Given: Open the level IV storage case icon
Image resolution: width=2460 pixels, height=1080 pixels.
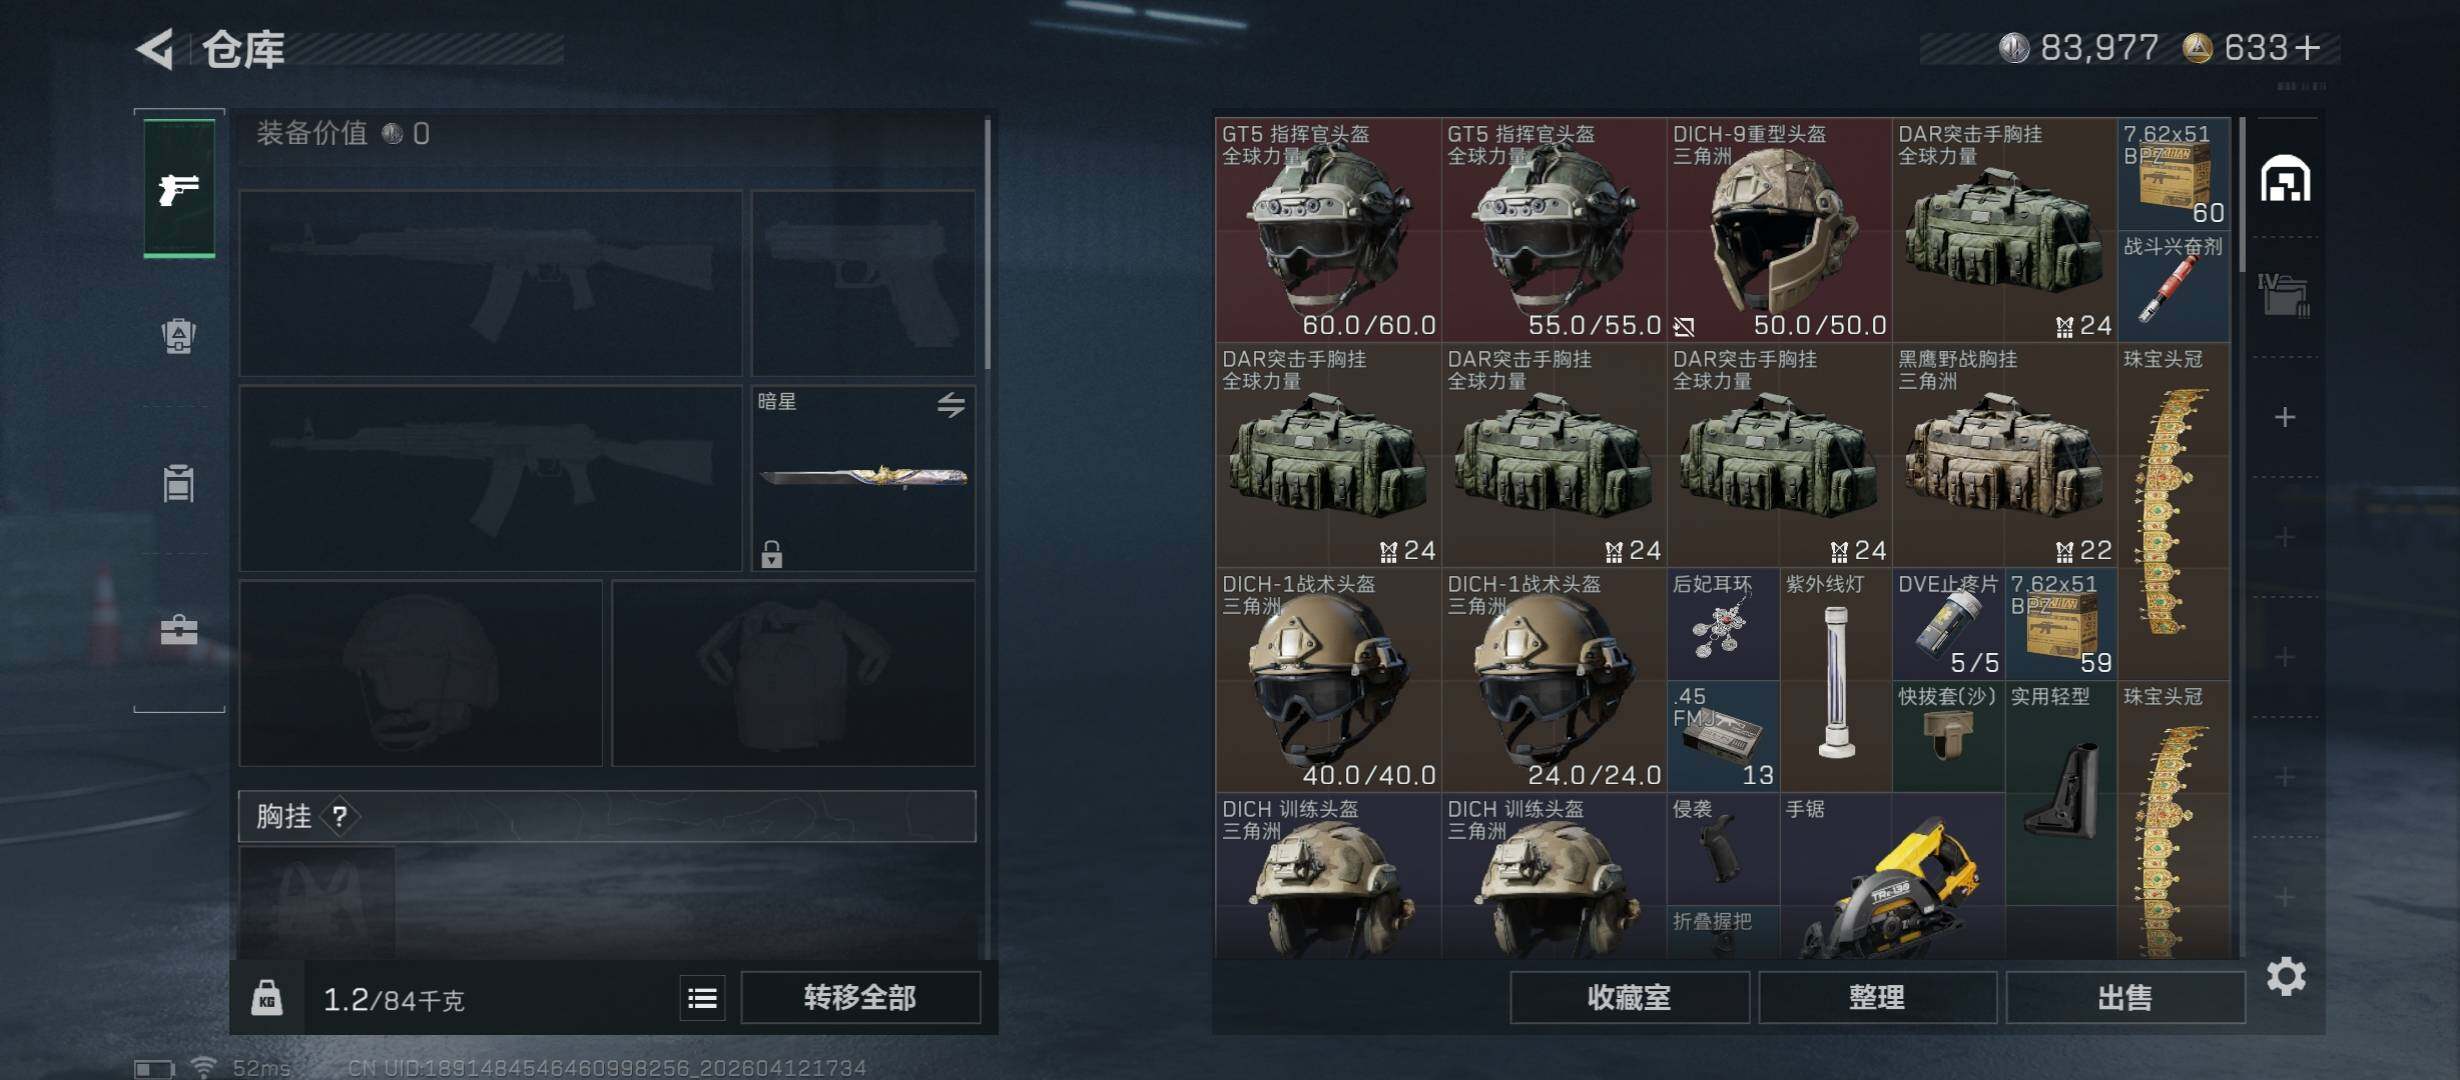Looking at the screenshot, I should click(2284, 295).
